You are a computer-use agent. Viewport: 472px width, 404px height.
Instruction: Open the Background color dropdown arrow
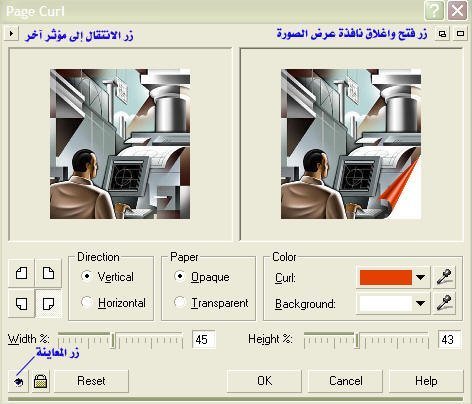coord(421,303)
